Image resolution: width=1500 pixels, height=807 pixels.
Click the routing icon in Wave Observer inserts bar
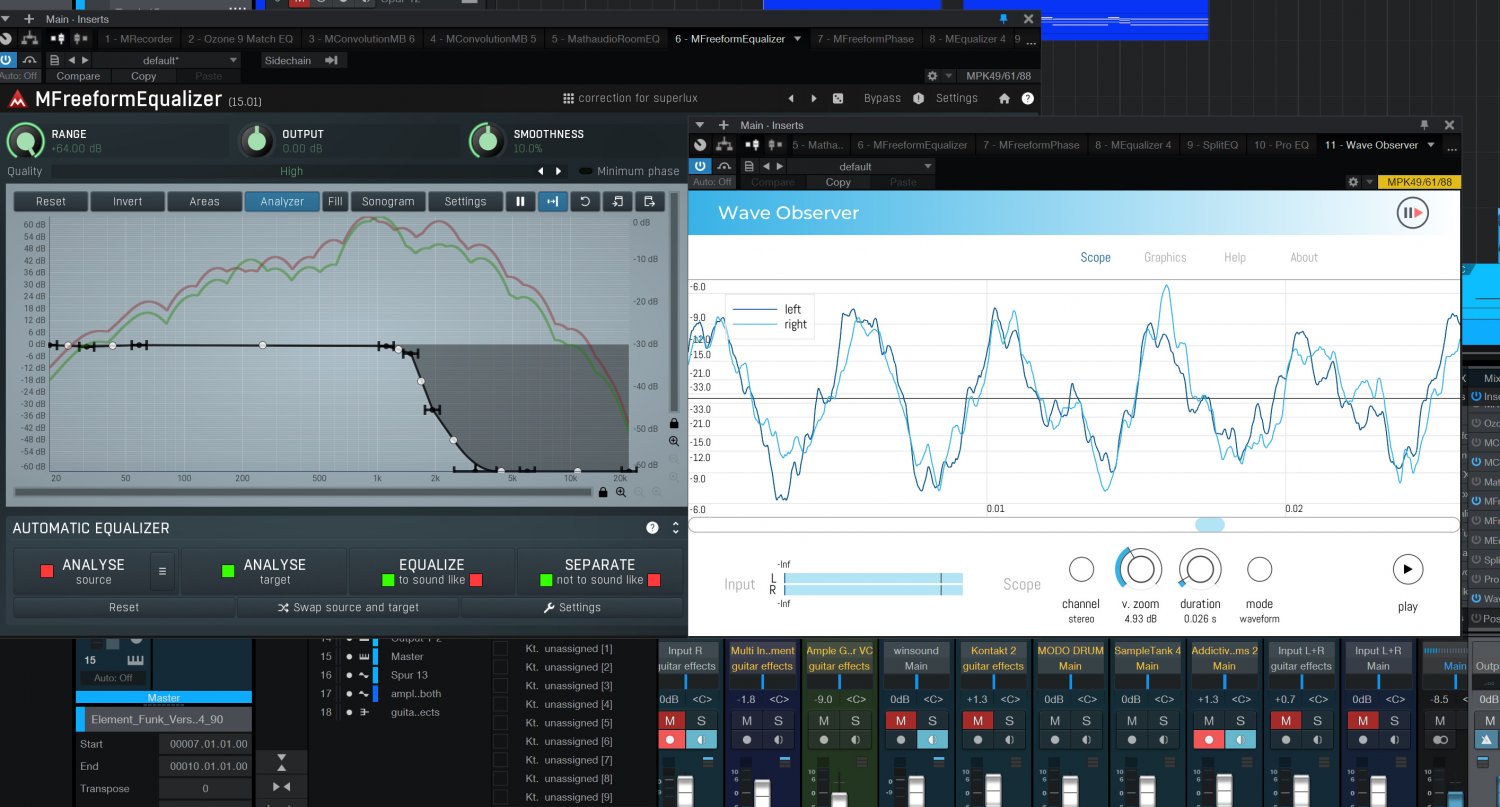pos(722,145)
